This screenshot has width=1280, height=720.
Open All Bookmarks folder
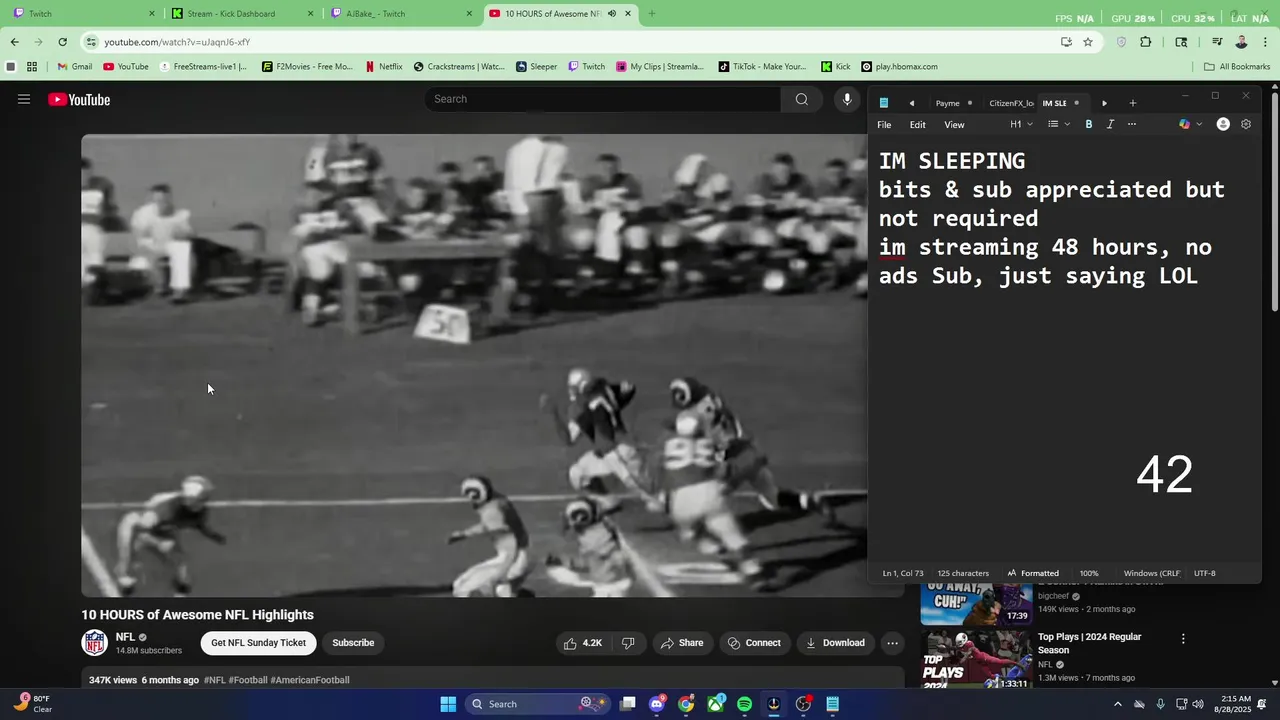(1237, 67)
